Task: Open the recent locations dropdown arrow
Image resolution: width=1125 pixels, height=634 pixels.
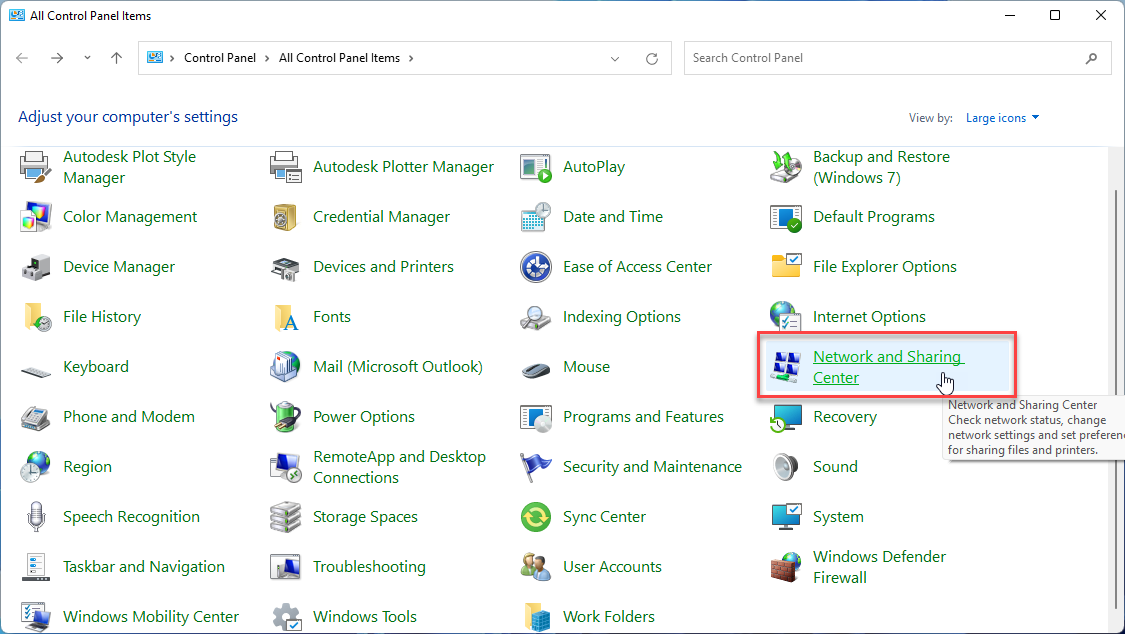Action: point(87,58)
